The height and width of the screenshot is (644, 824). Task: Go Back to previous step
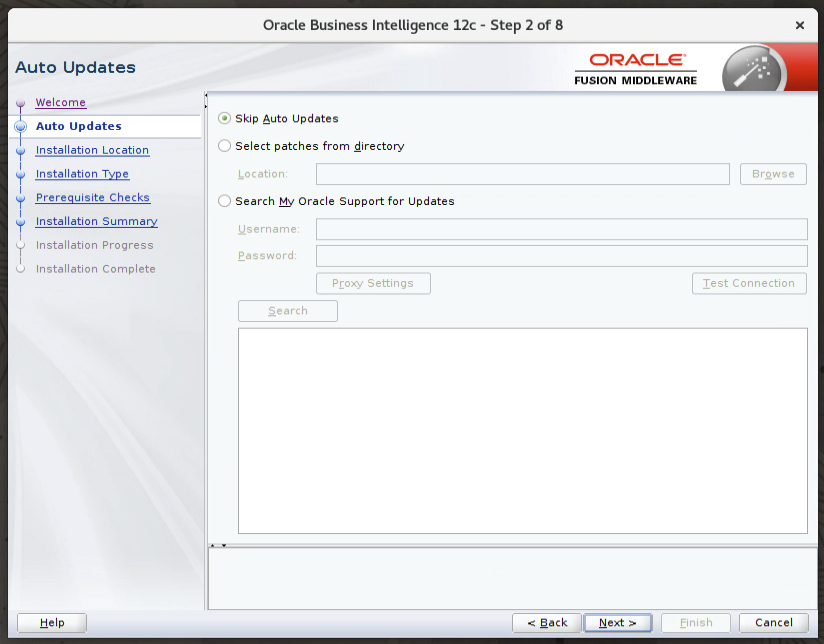pos(547,623)
